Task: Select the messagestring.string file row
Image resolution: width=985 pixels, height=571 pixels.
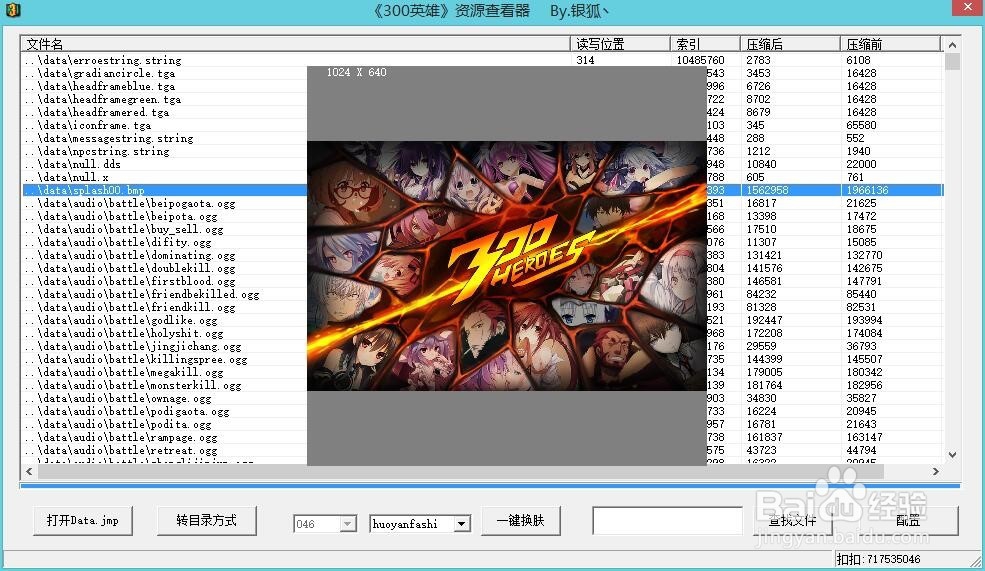Action: click(x=482, y=138)
